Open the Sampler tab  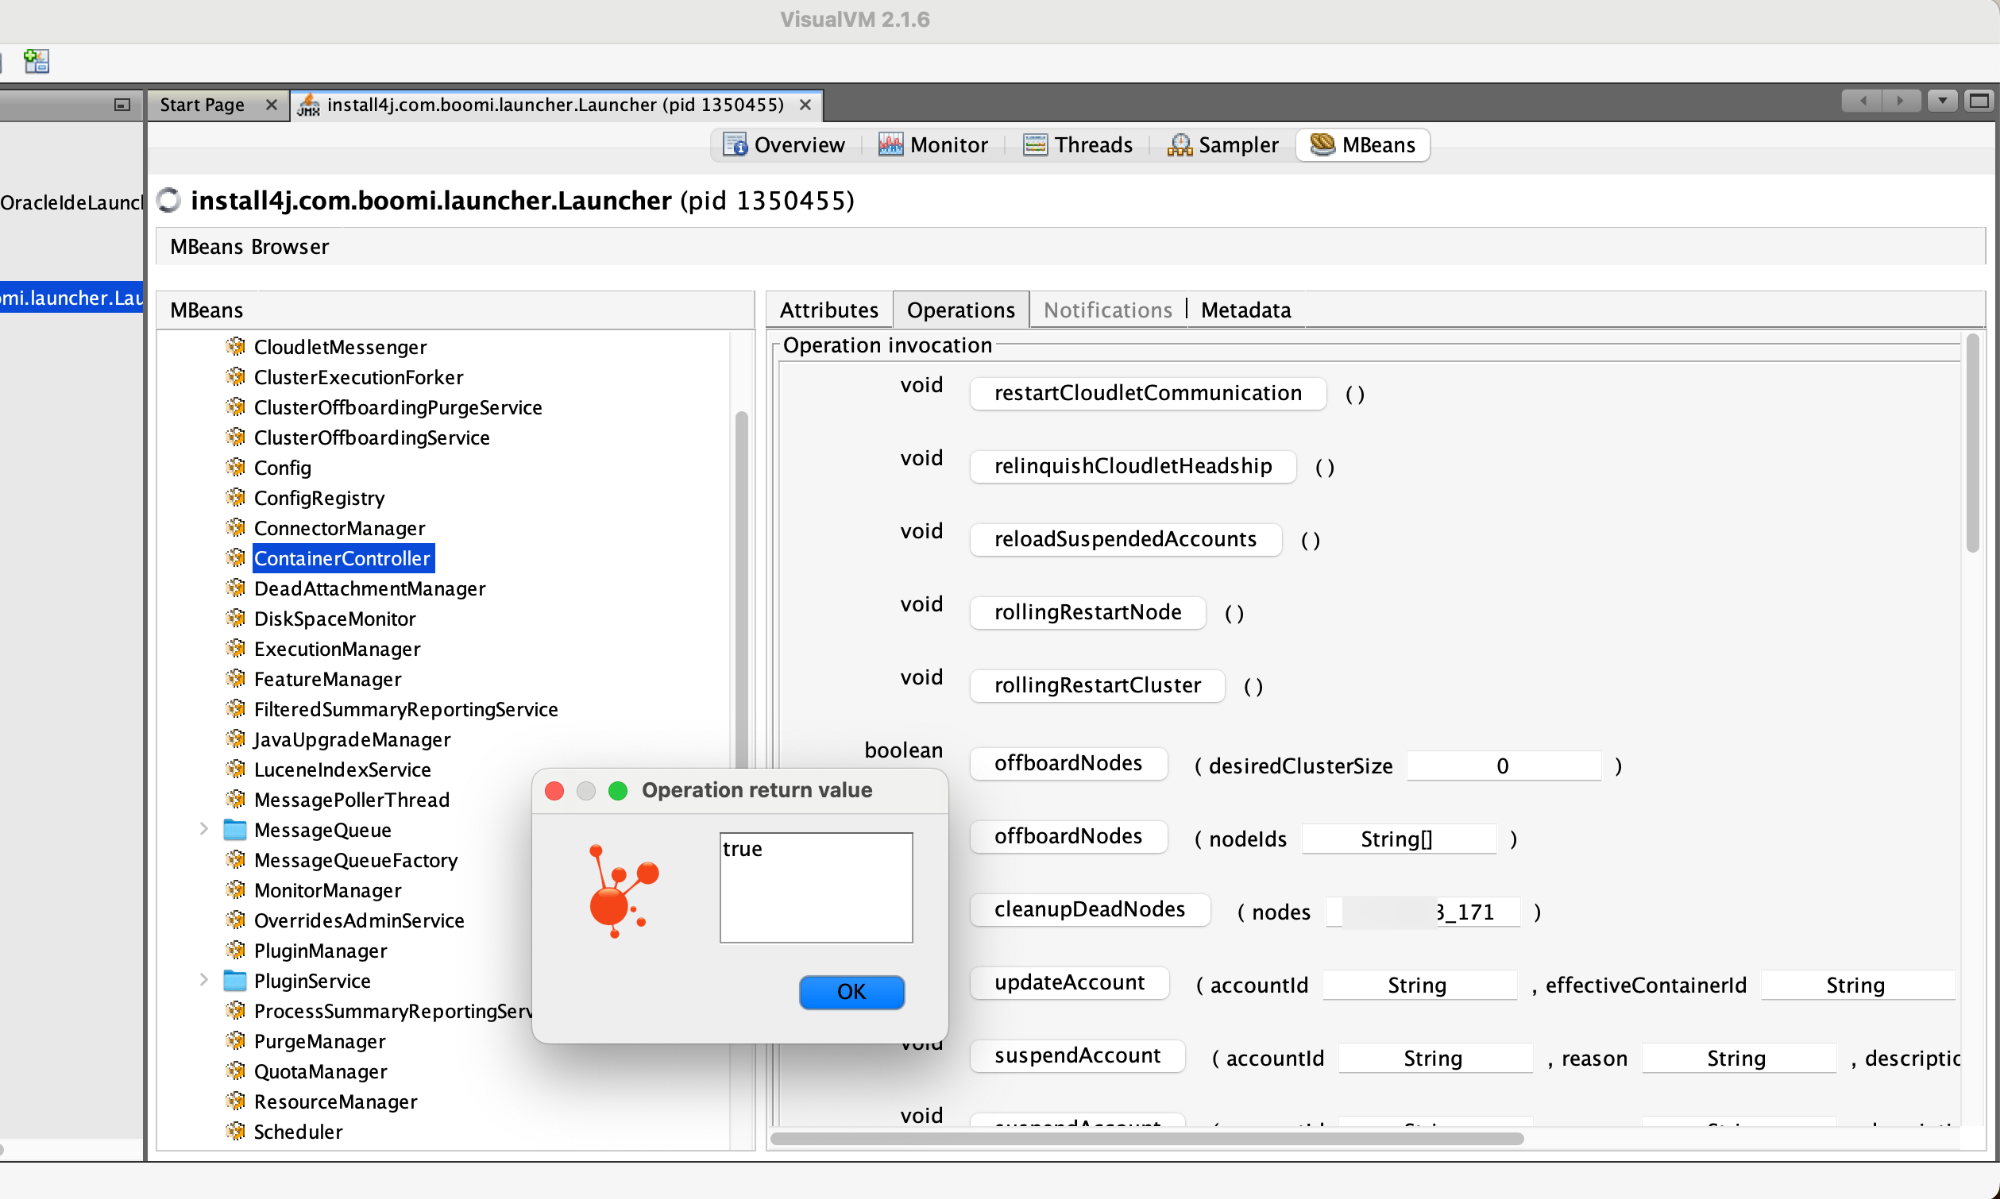1223,145
